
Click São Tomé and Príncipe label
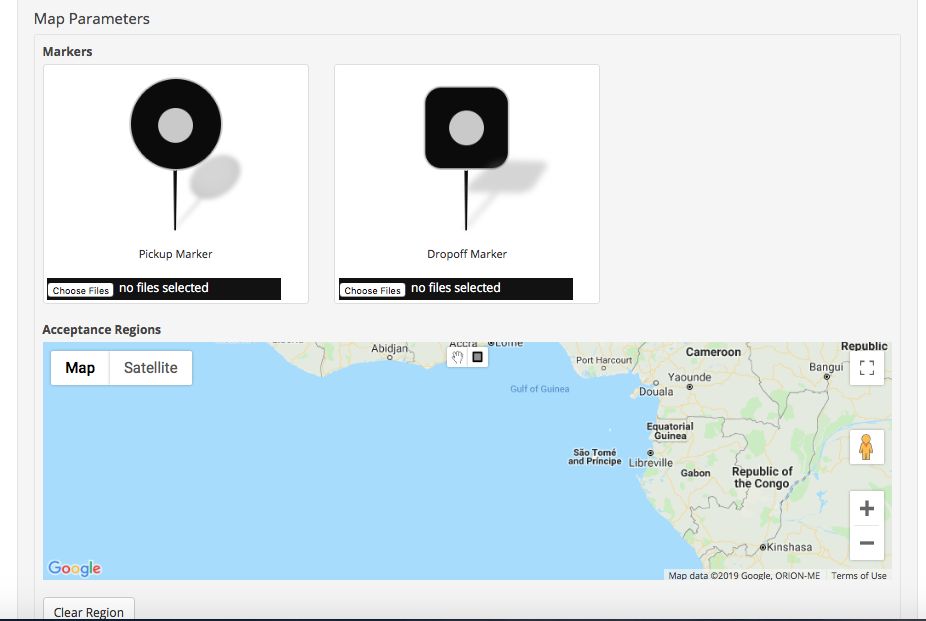(x=595, y=457)
